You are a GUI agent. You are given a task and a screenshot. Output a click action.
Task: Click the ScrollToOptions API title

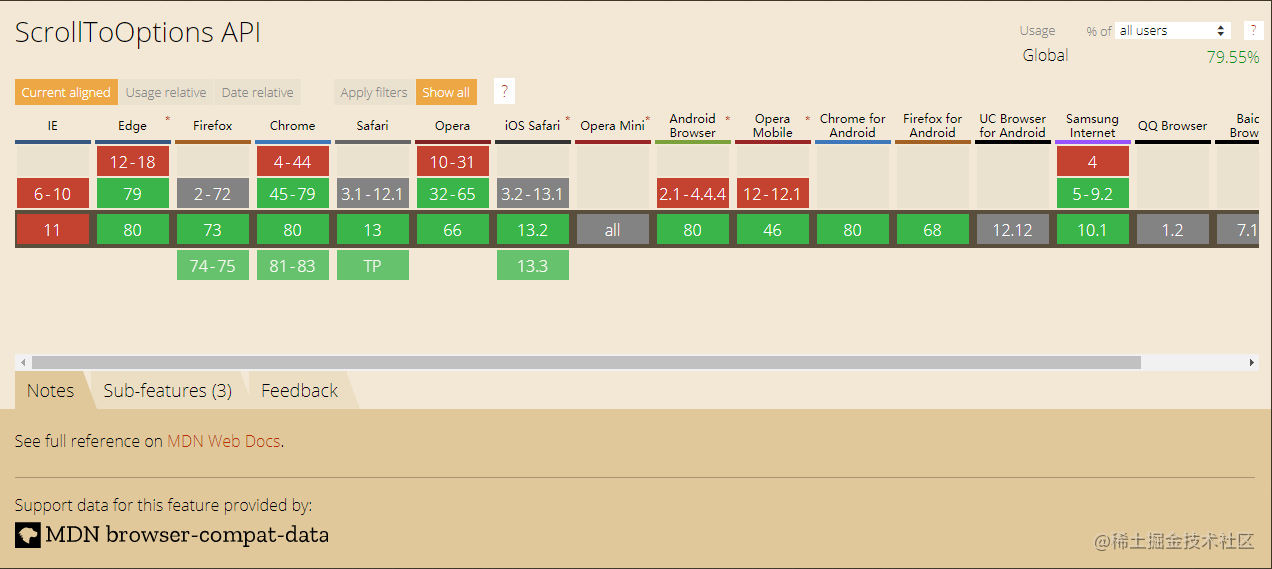pyautogui.click(x=138, y=33)
